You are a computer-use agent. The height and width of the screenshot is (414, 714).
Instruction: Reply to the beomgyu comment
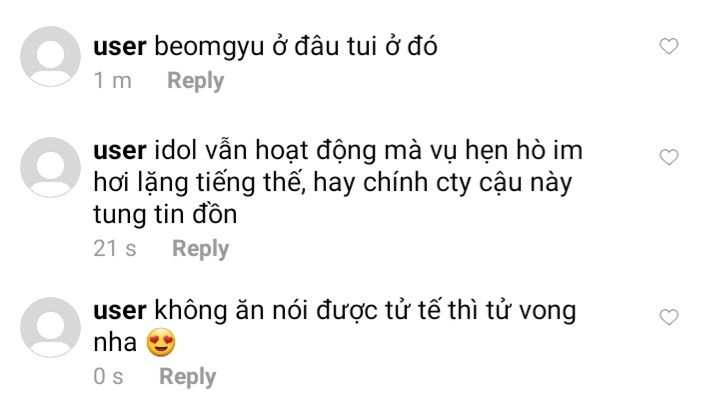coord(195,82)
